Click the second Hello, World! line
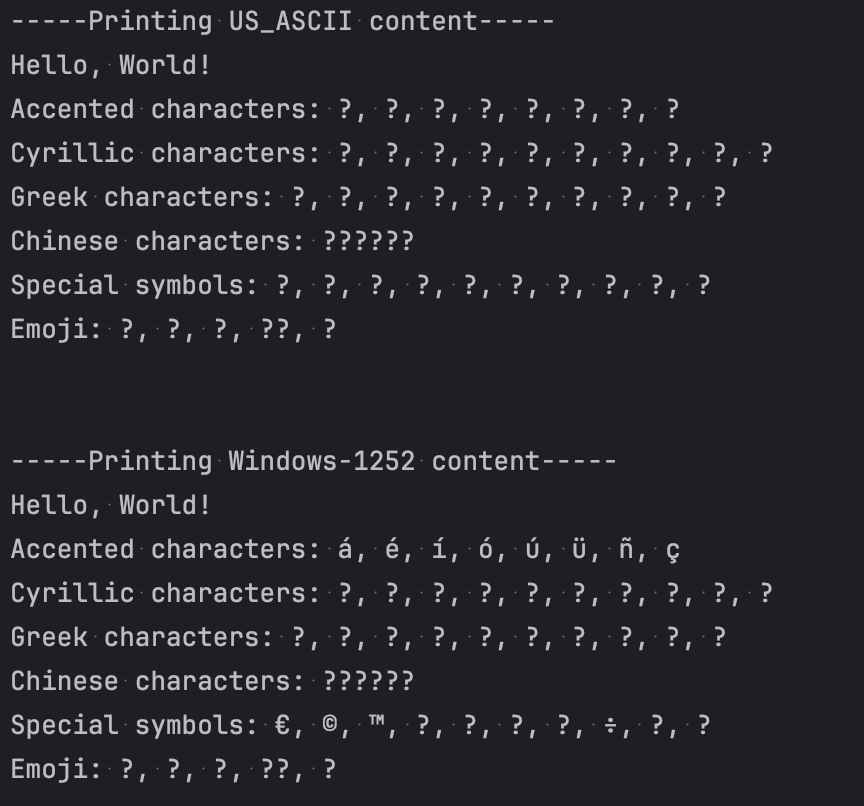The image size is (864, 806). (111, 505)
